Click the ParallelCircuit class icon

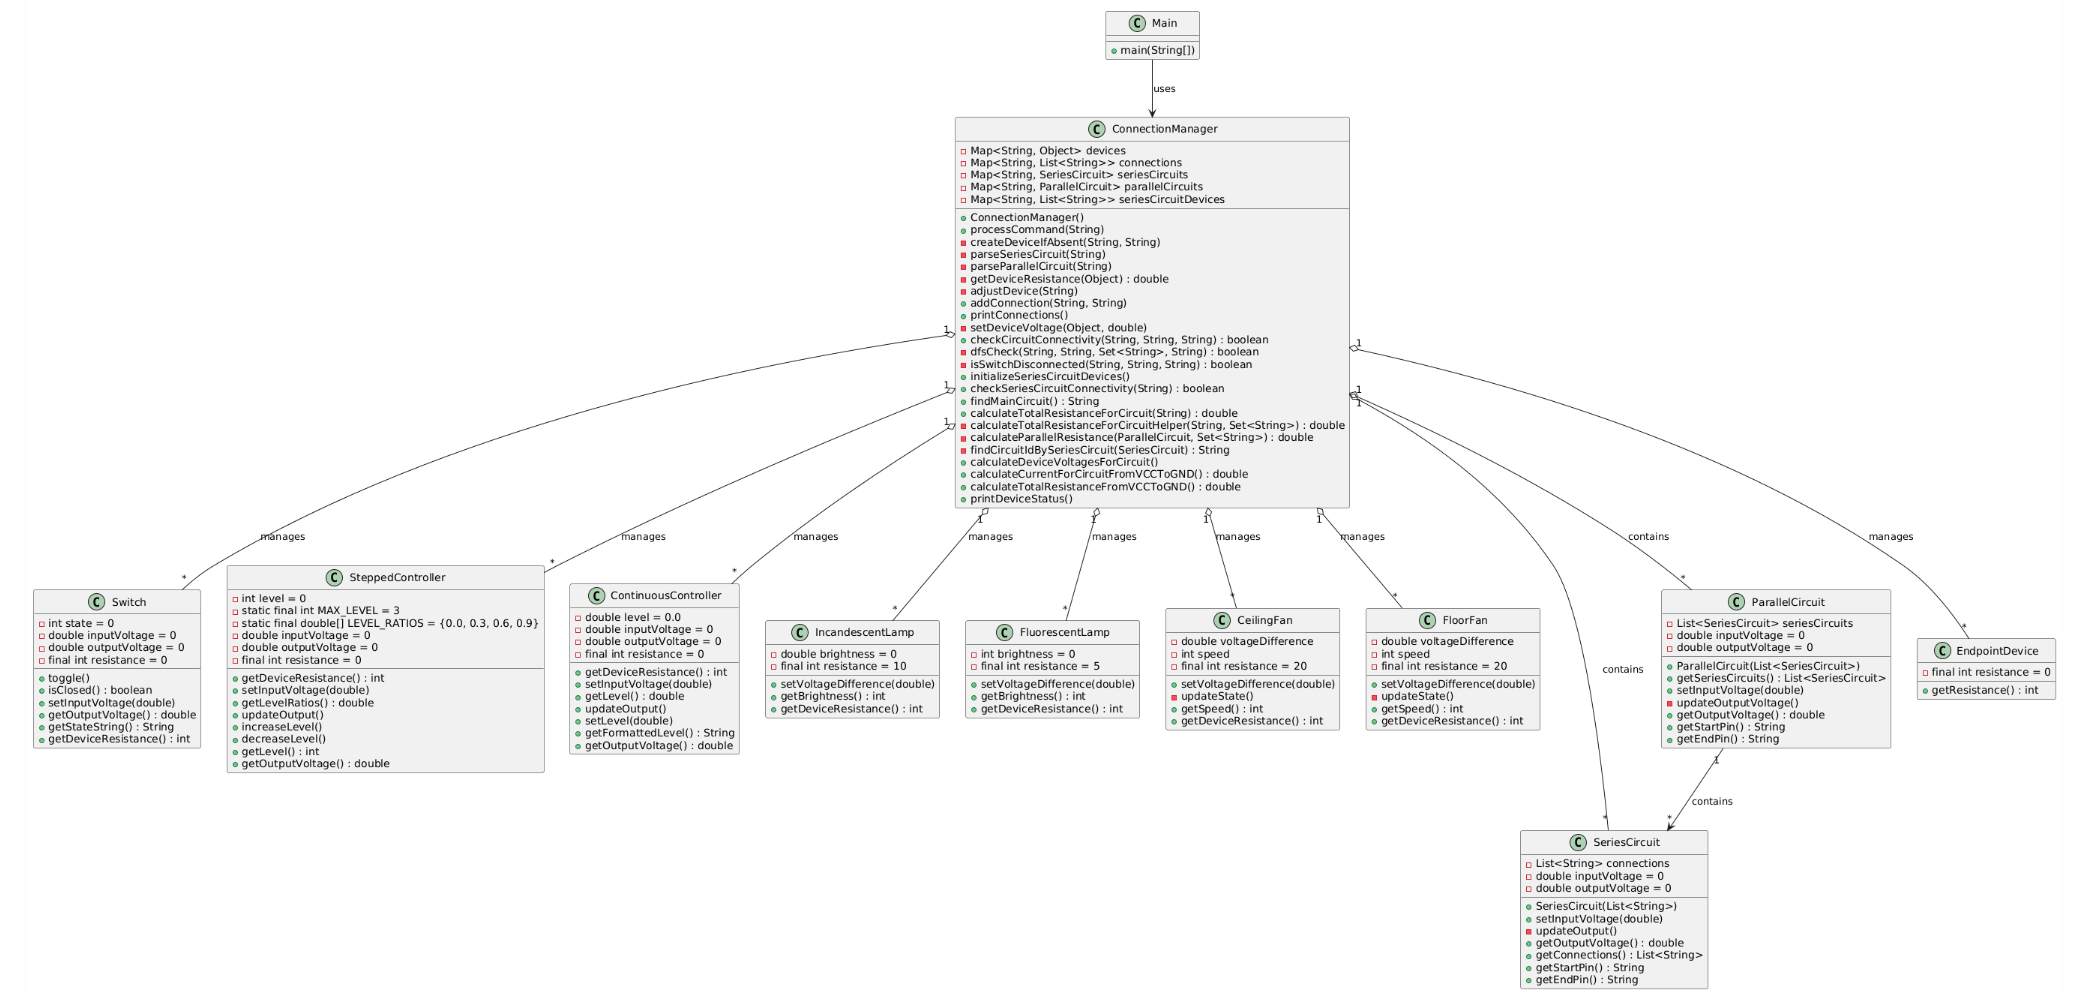tap(1736, 602)
